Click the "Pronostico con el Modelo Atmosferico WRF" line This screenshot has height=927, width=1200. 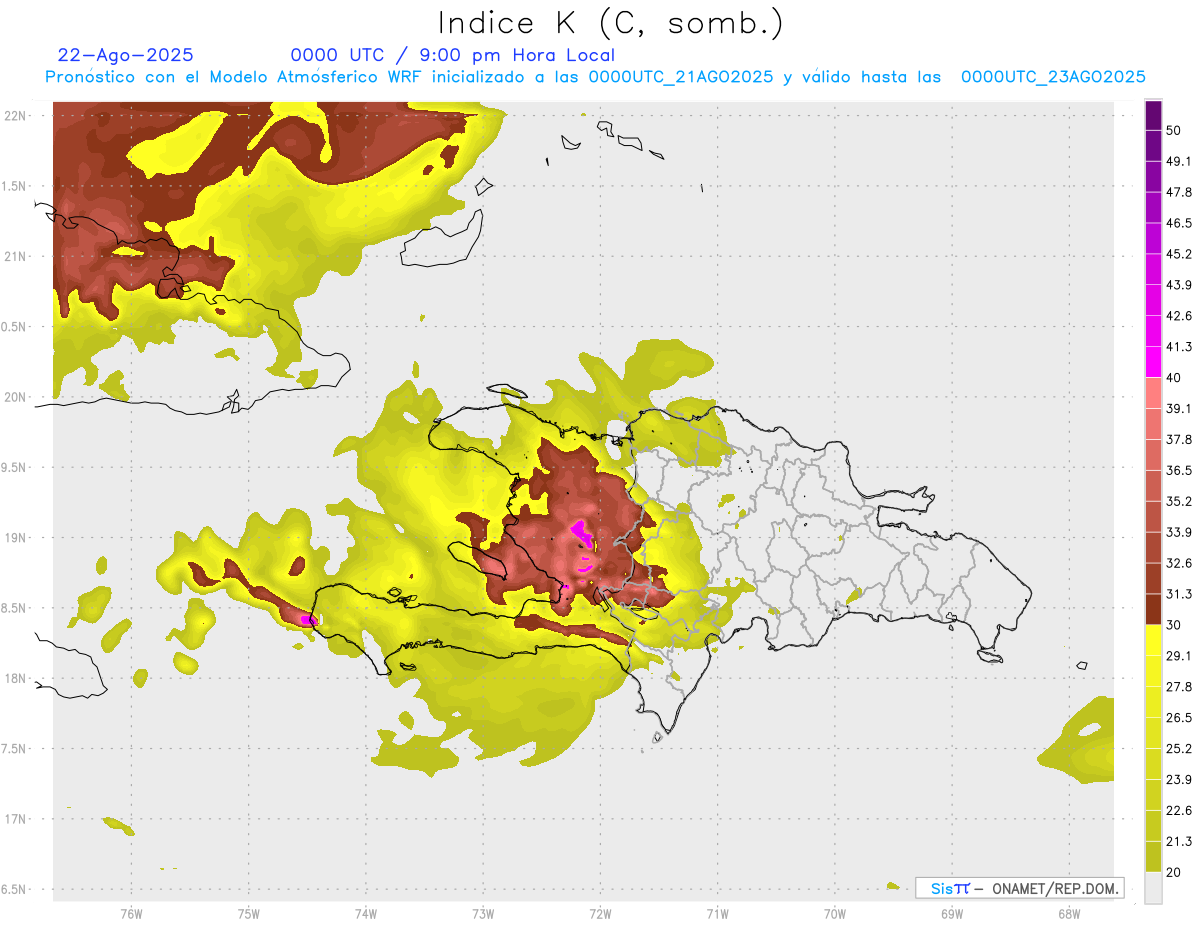pos(595,77)
